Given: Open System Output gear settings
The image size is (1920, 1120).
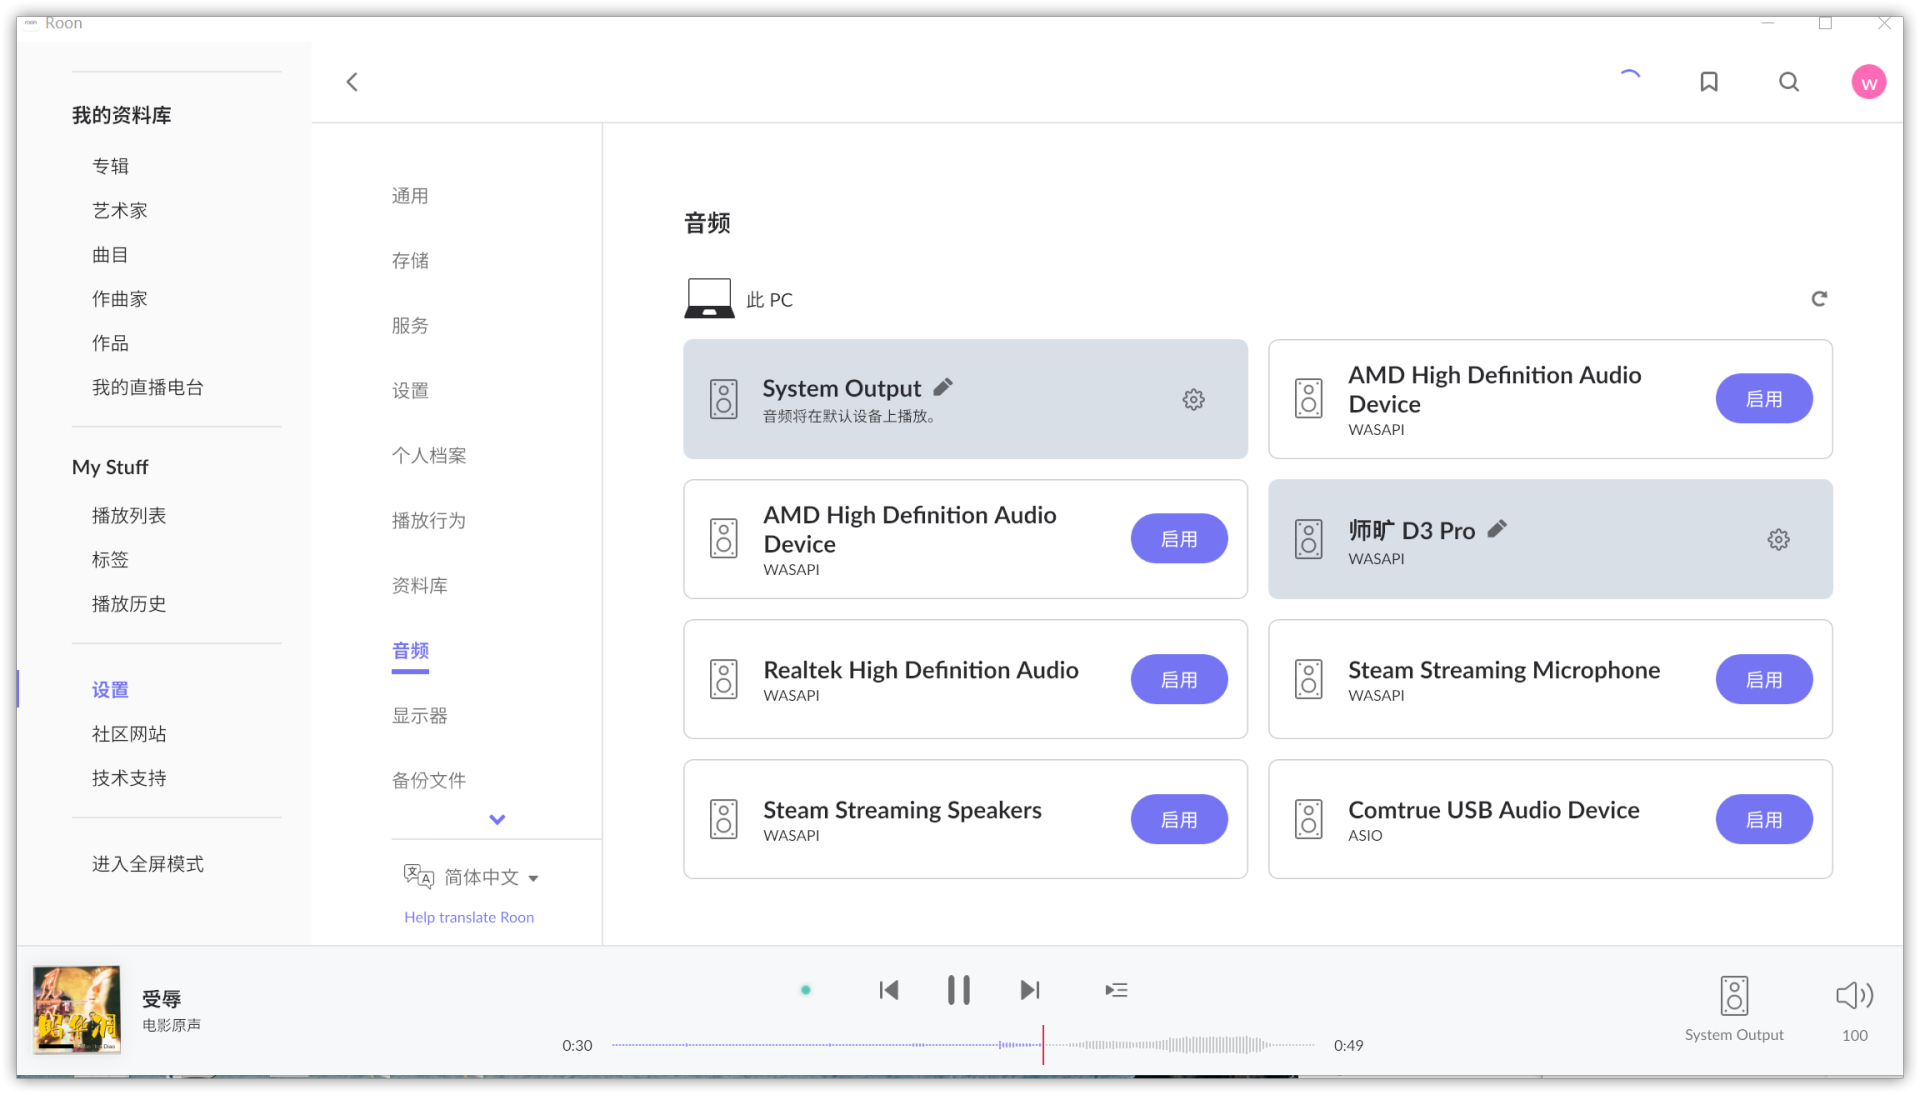Looking at the screenshot, I should tap(1193, 400).
